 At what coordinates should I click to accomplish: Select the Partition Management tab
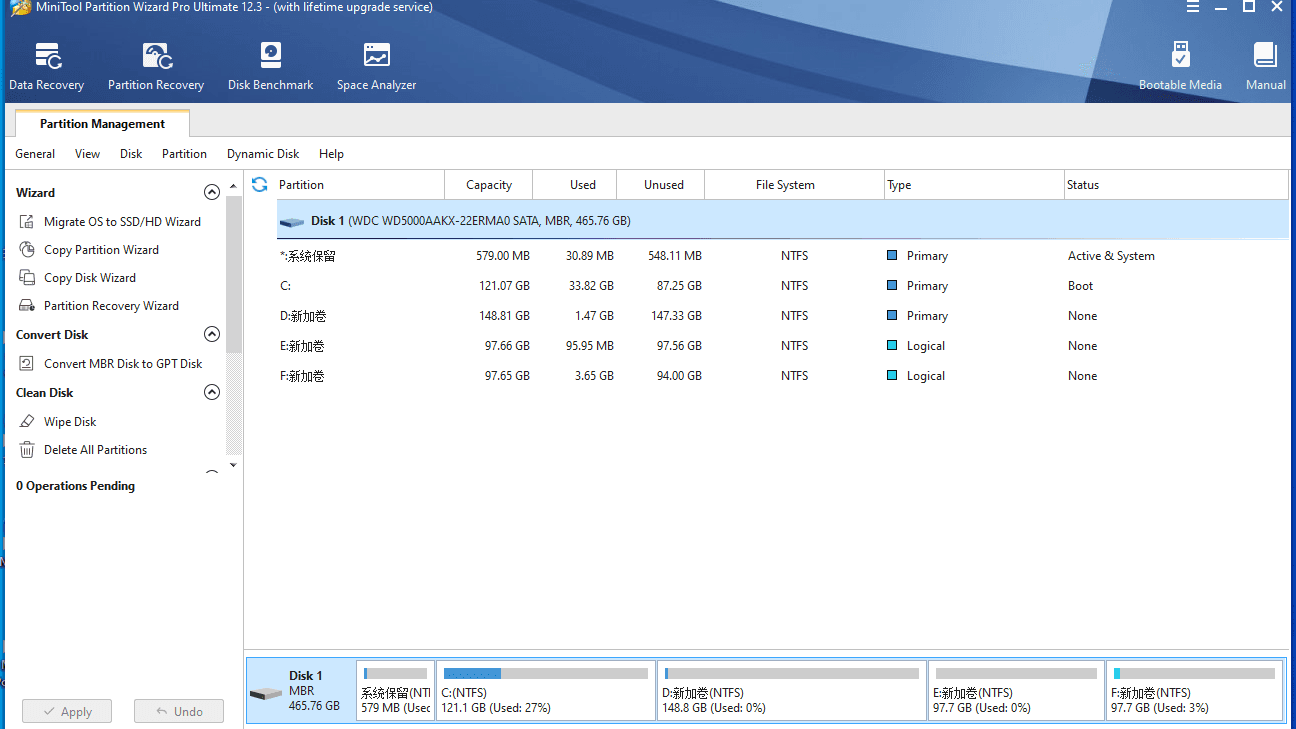point(102,124)
